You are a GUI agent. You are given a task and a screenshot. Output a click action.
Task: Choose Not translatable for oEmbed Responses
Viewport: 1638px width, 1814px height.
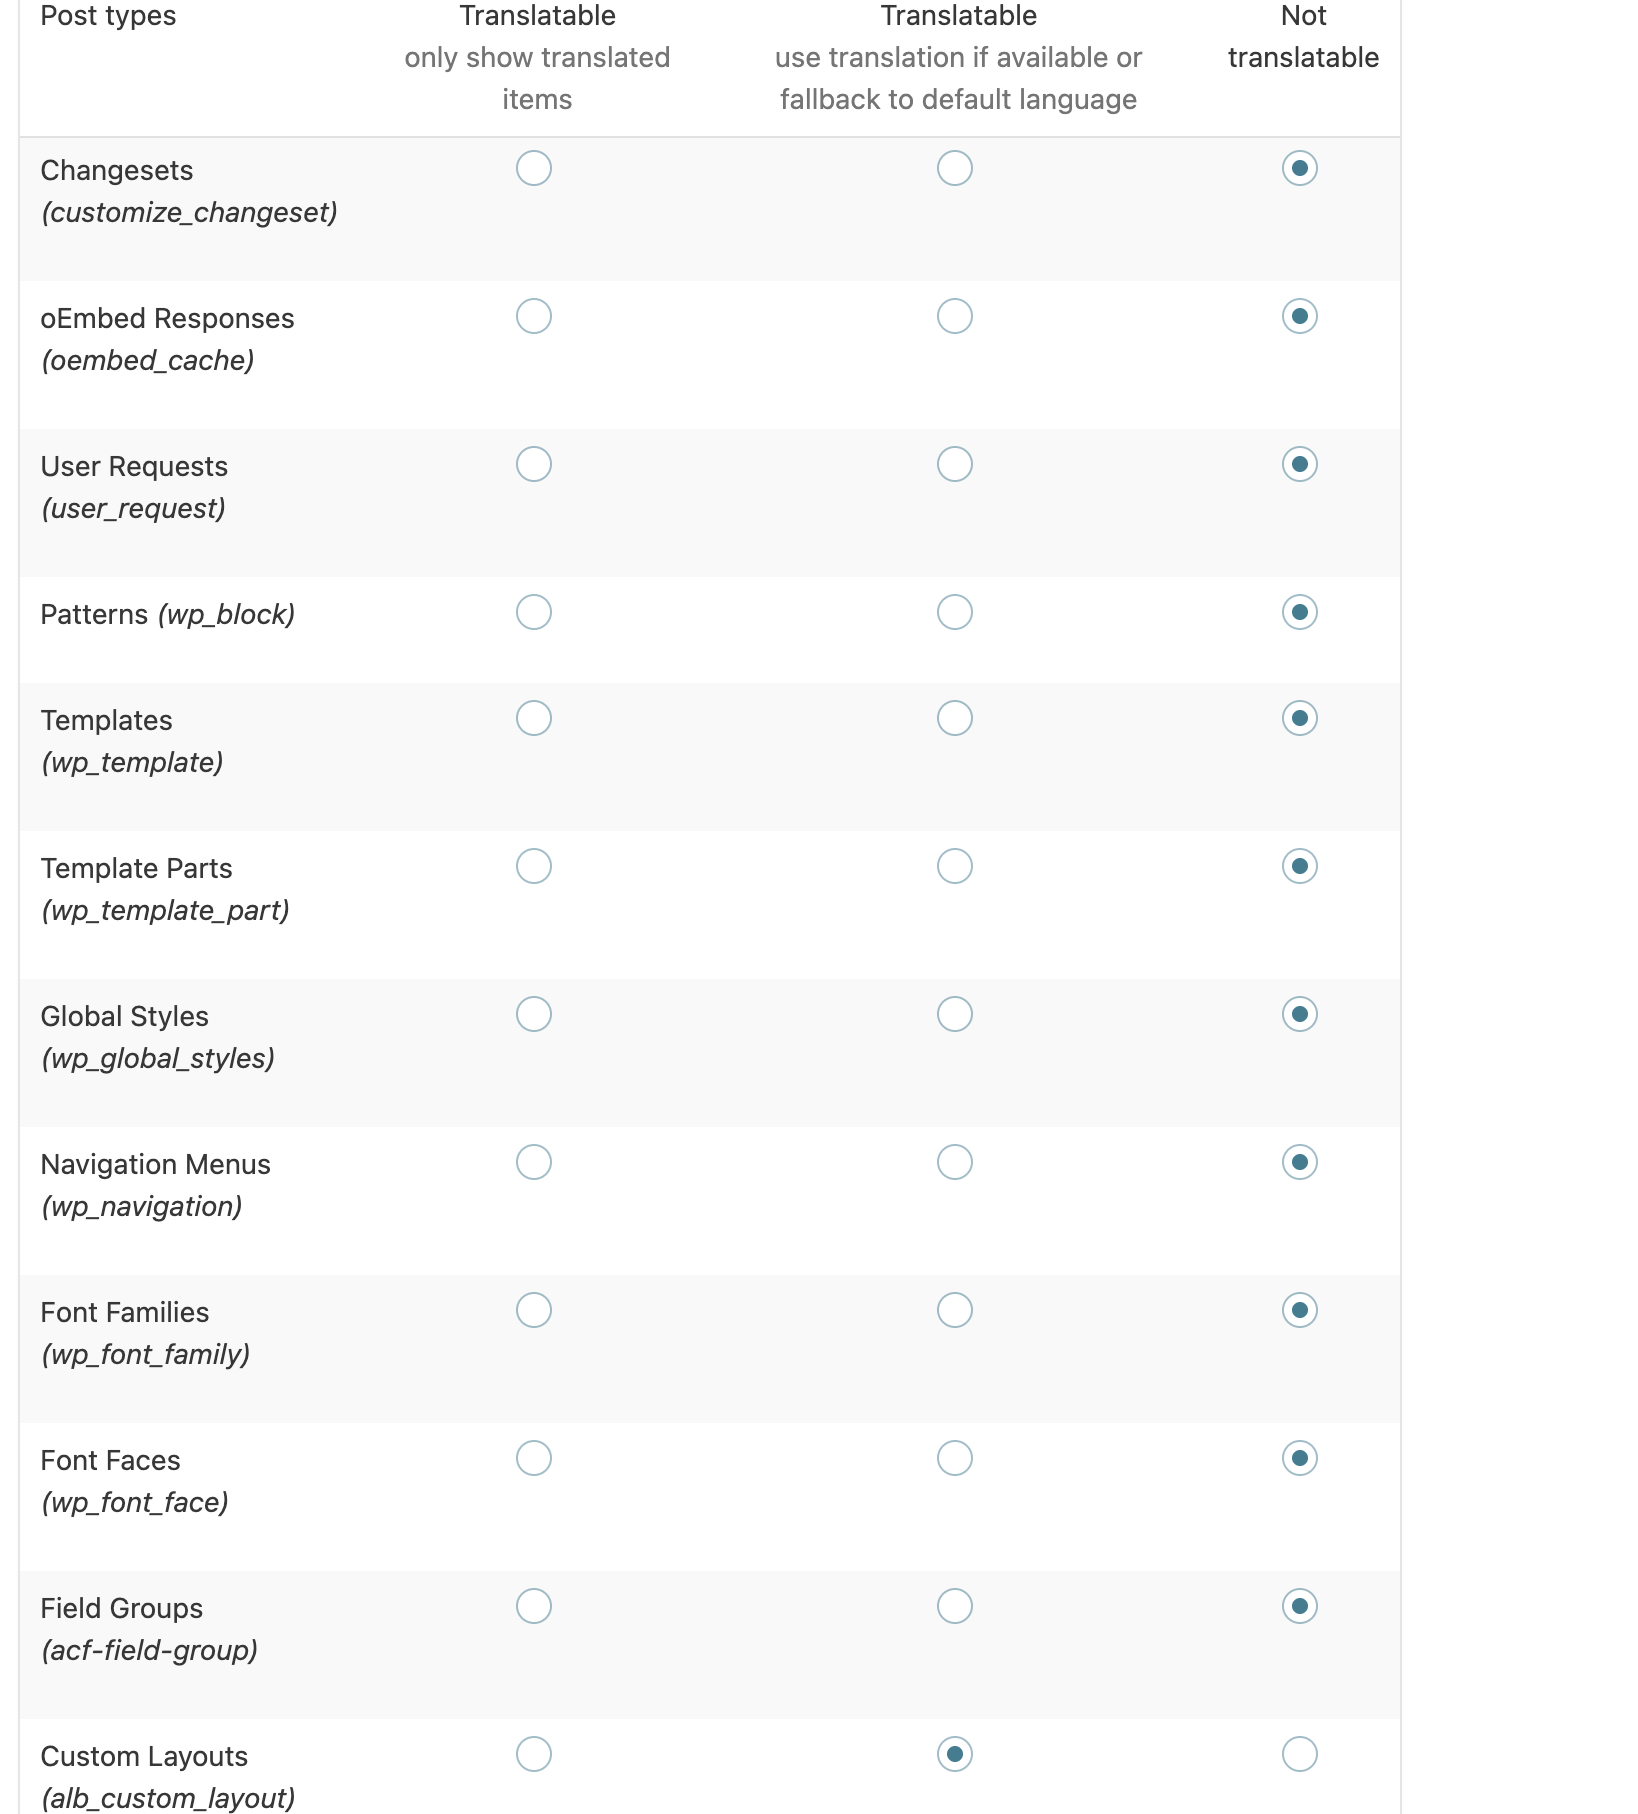tap(1300, 316)
